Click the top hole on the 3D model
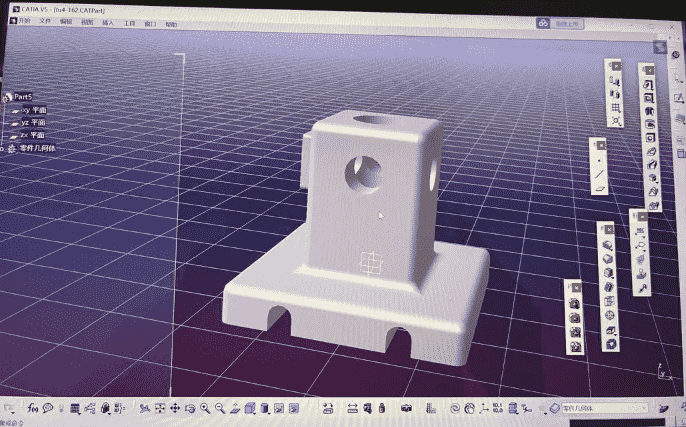 371,121
